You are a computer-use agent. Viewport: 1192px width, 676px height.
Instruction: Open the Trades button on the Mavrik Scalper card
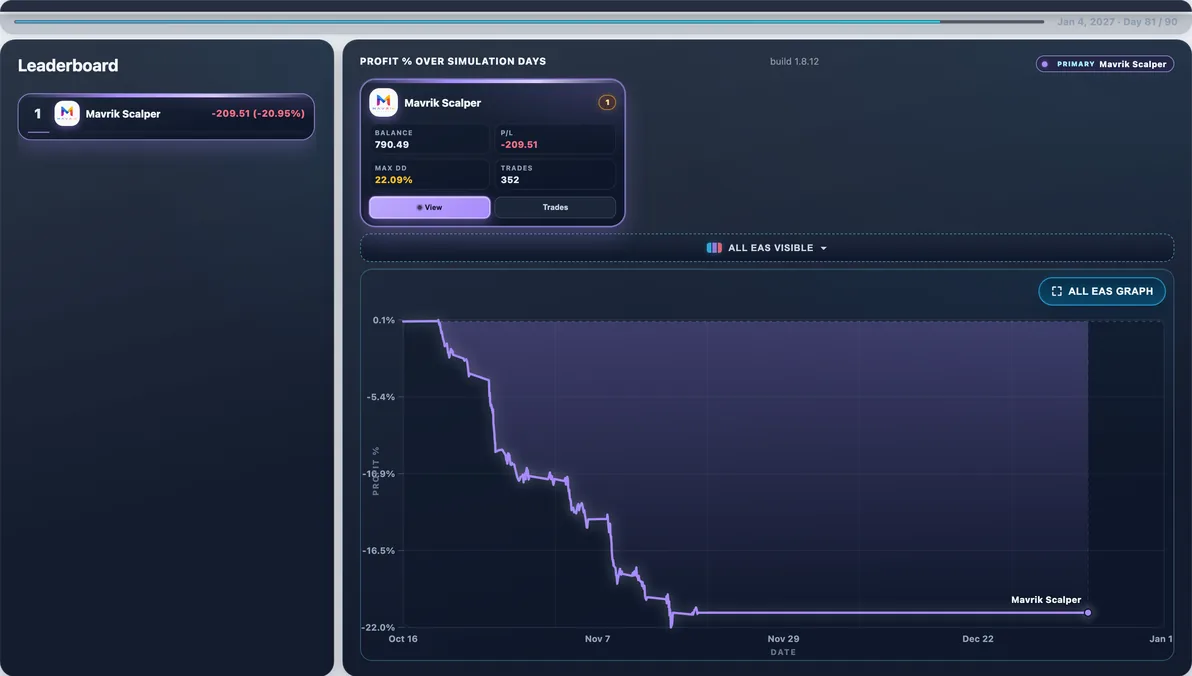[555, 208]
